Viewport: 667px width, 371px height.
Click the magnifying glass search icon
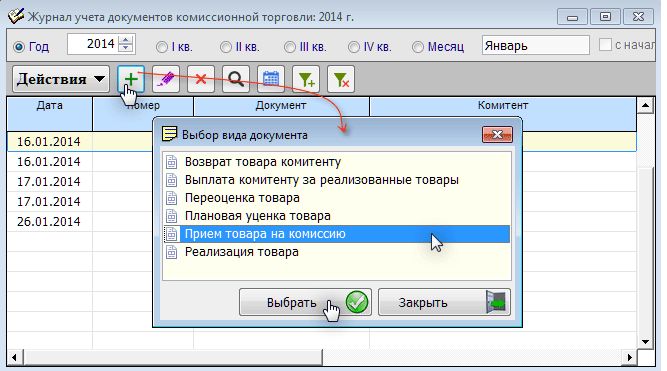[x=236, y=79]
